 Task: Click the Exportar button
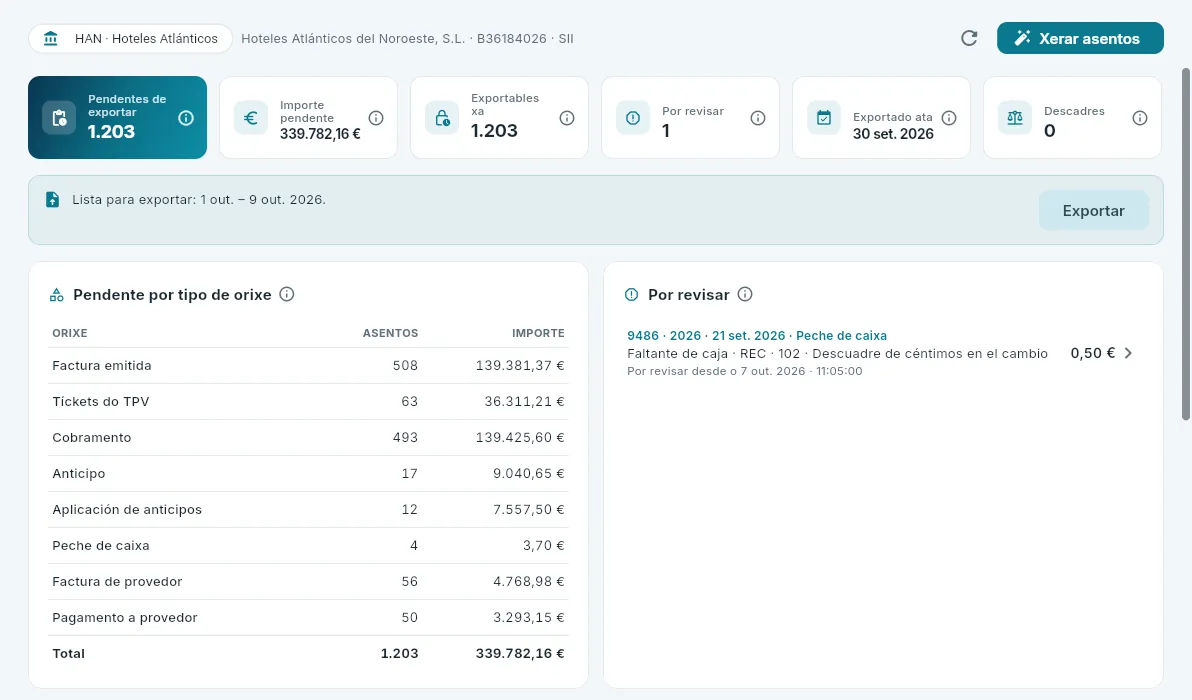pos(1093,211)
